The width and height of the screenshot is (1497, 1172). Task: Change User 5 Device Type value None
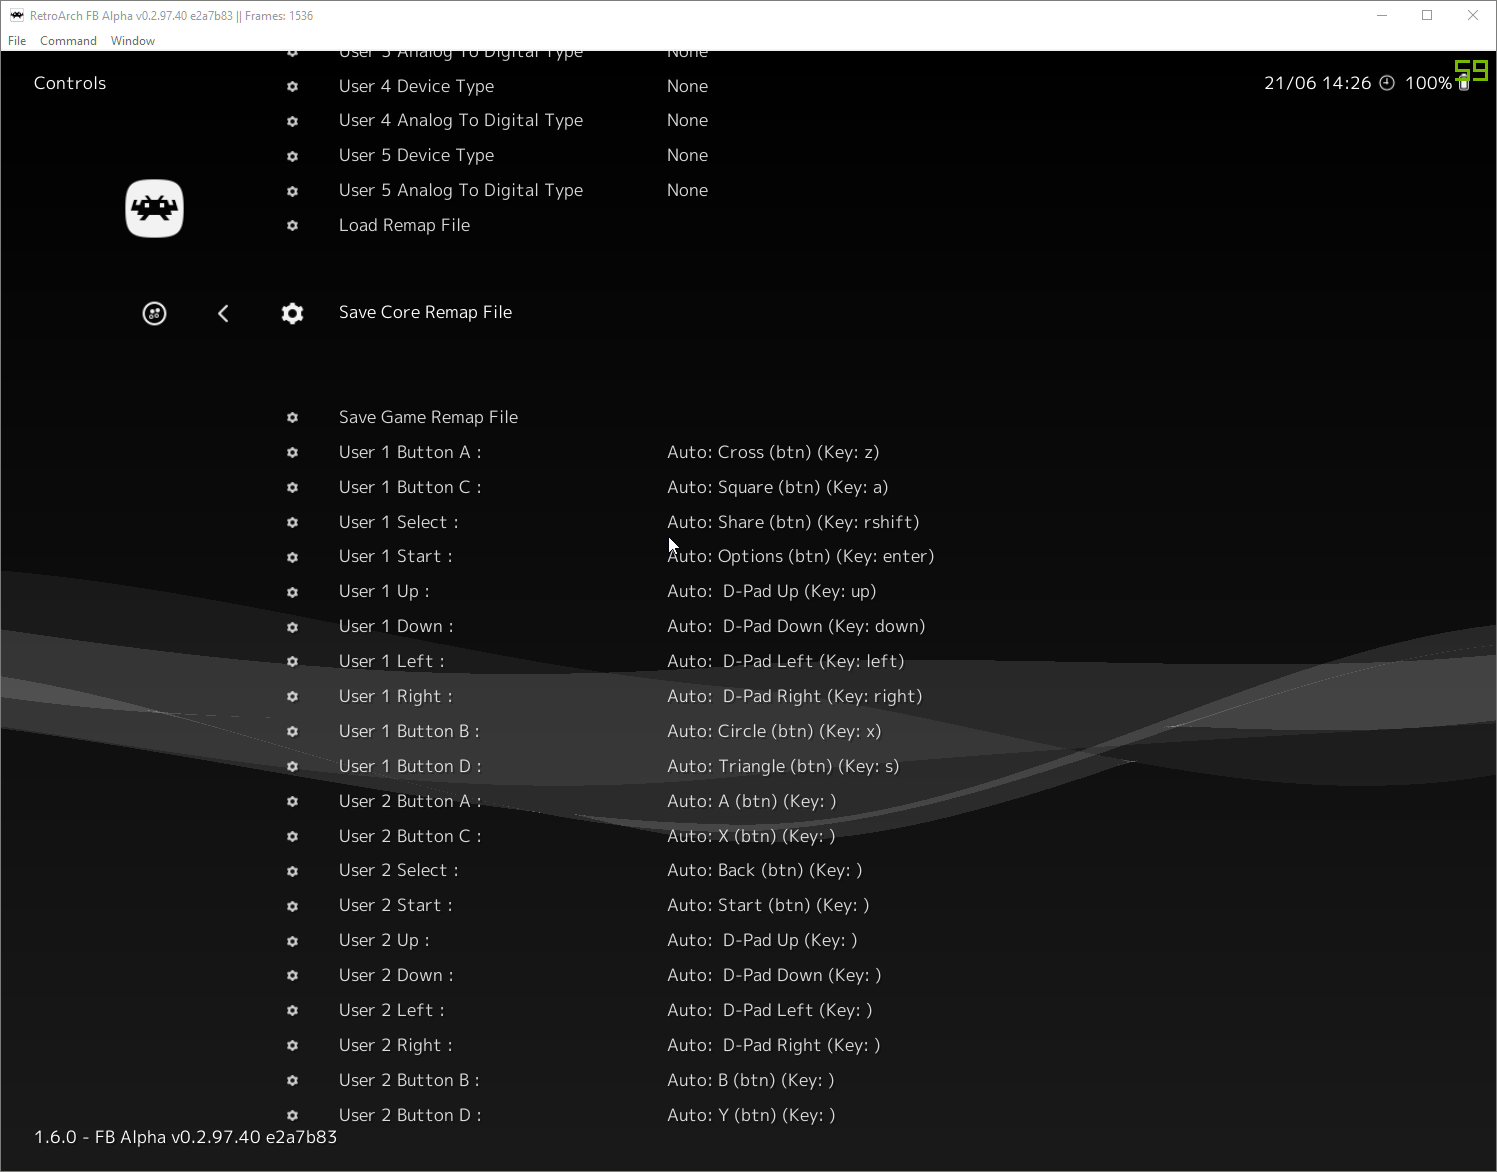687,156
